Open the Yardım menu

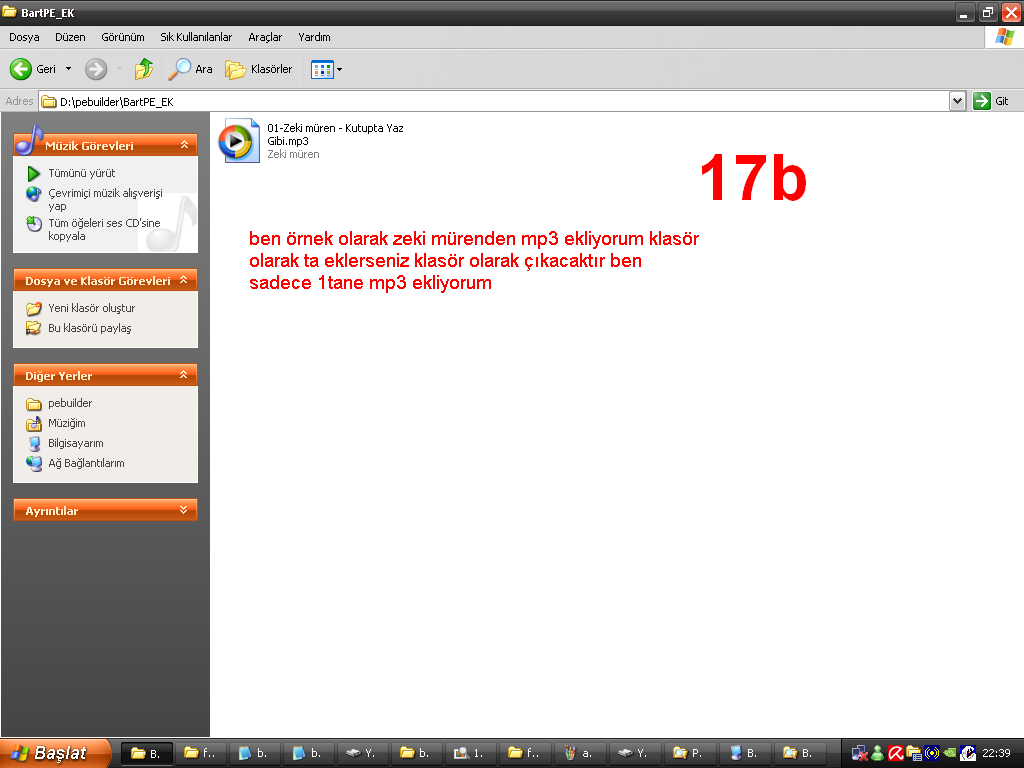click(x=314, y=37)
